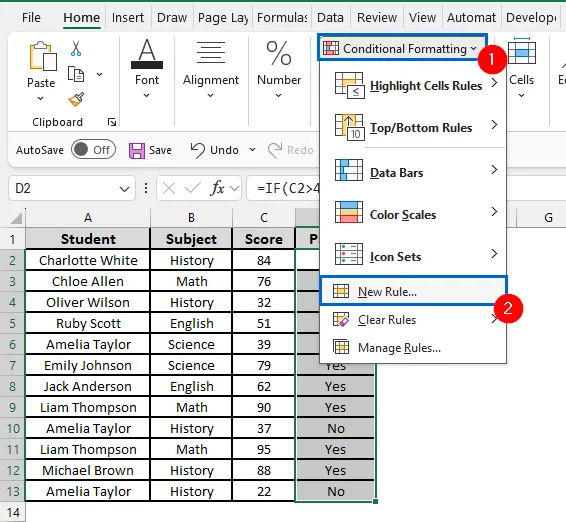566x522 pixels.
Task: Open Top/Bottom Rules submenu
Action: click(x=413, y=127)
